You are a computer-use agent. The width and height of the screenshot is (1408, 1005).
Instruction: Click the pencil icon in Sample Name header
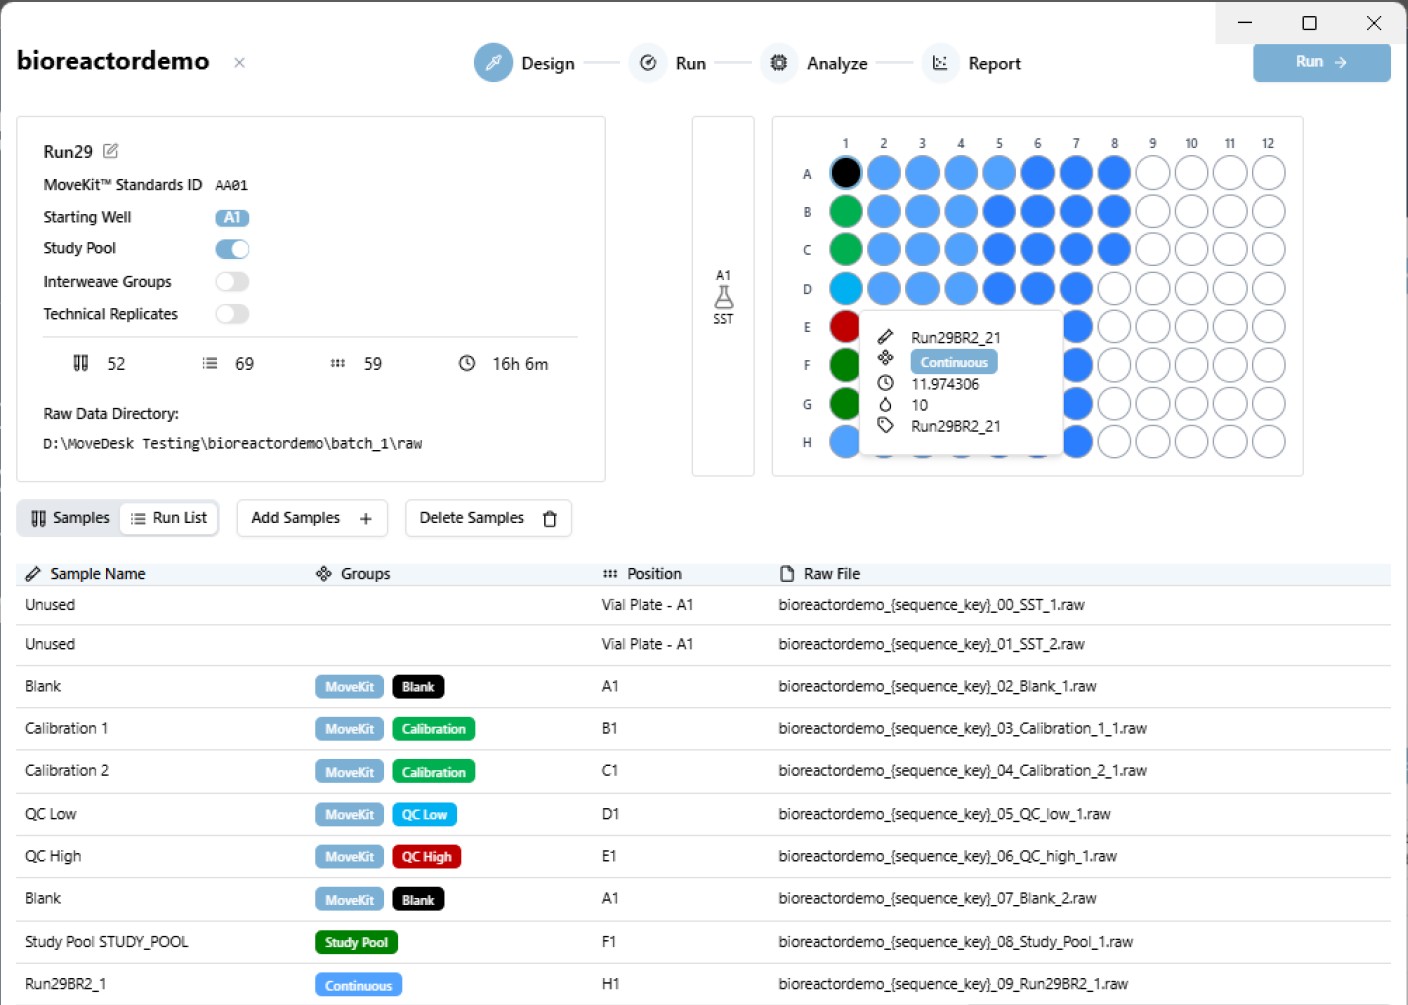(x=33, y=574)
